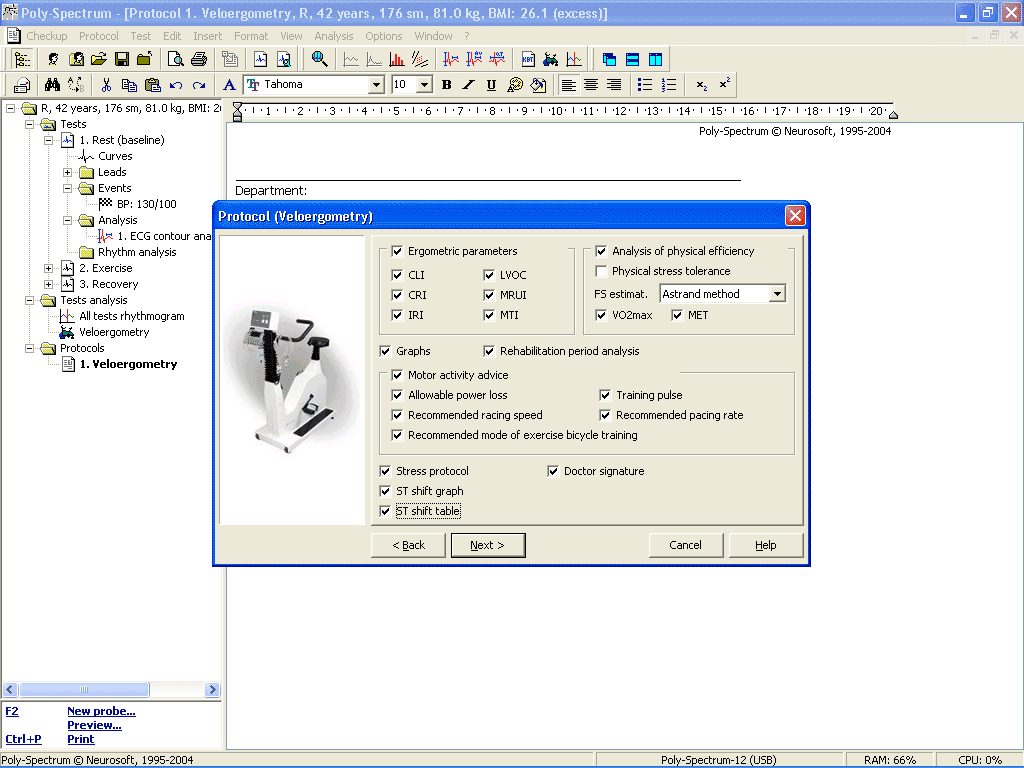Click the Next button

click(x=488, y=545)
